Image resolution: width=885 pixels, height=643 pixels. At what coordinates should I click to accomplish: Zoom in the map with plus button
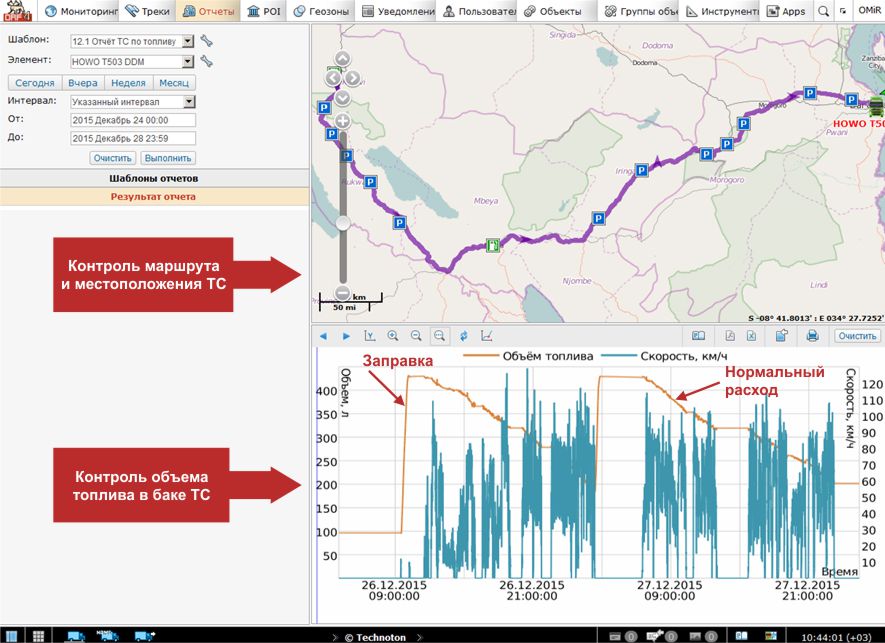(343, 121)
